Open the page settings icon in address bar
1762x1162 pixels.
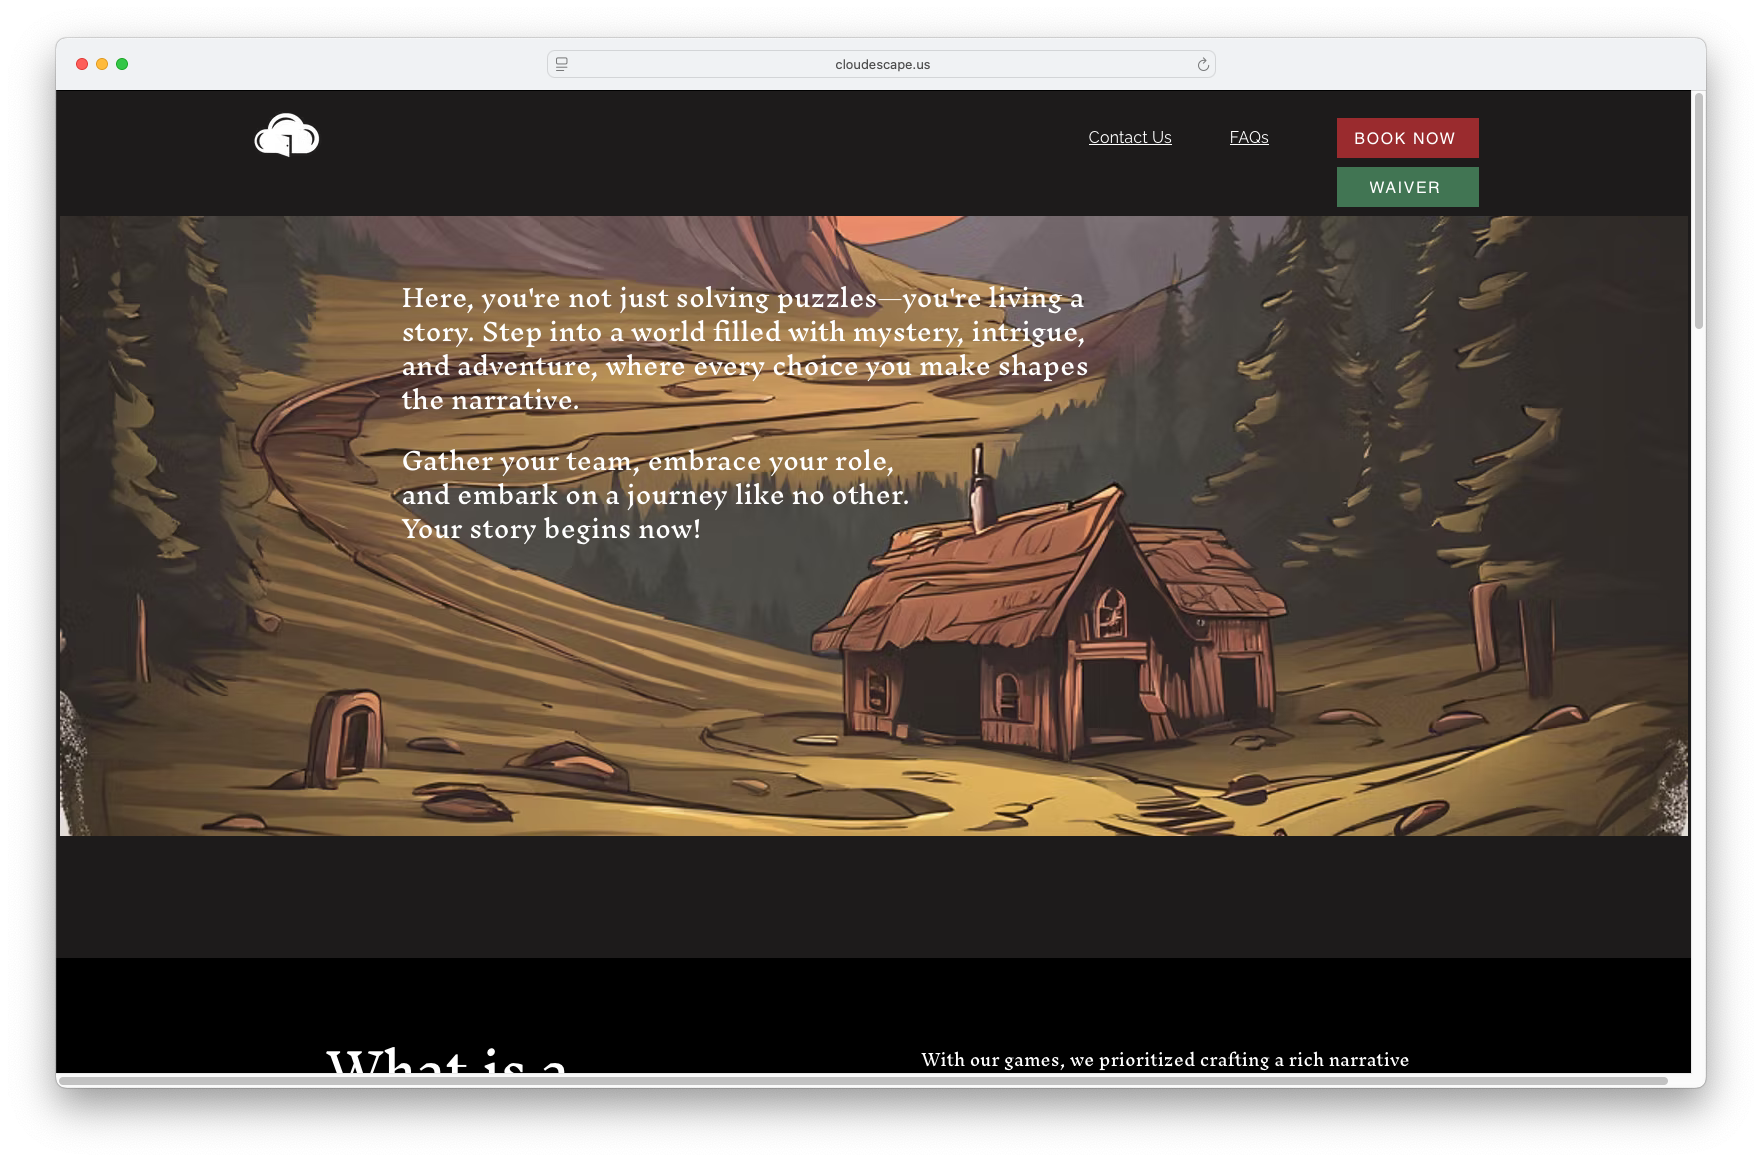562,65
